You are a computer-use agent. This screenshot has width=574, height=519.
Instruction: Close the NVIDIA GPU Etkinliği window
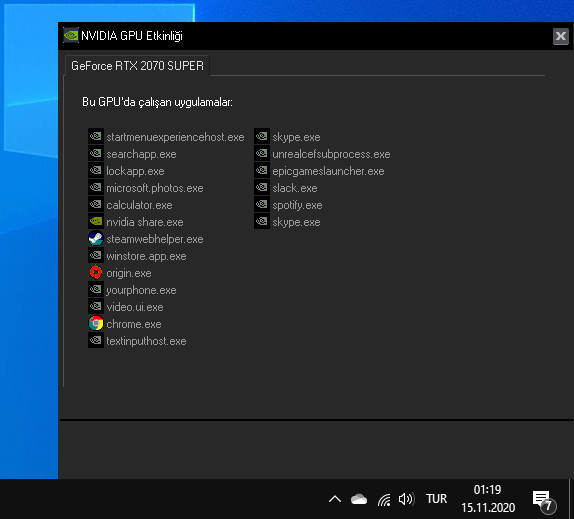coord(560,36)
